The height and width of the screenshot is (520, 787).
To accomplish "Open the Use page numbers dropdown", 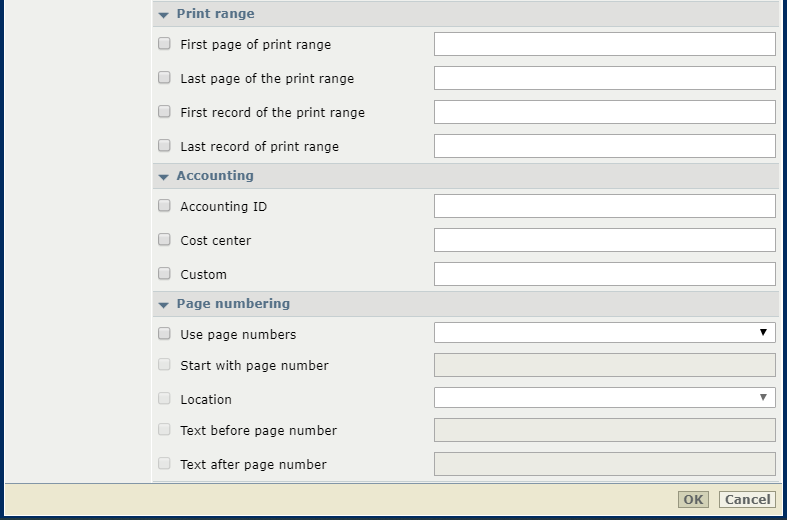I will 605,333.
